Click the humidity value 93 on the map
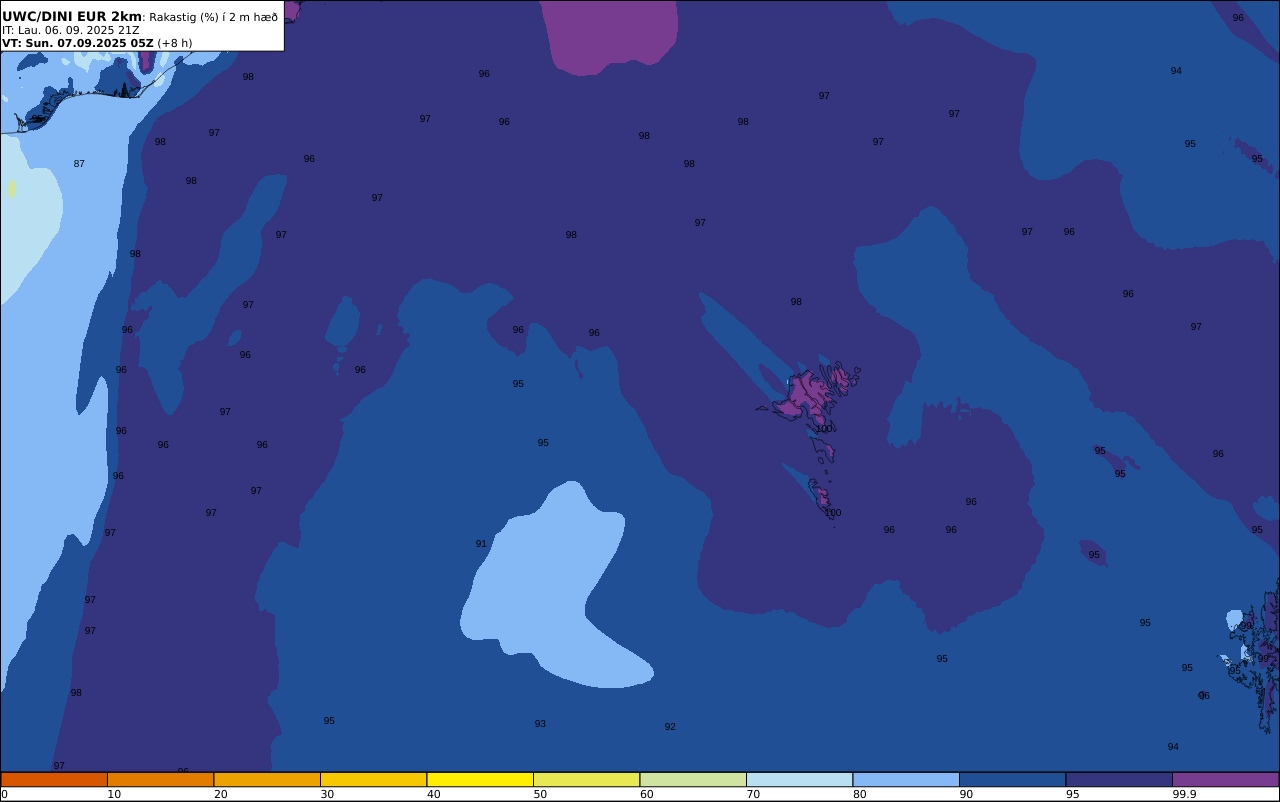This screenshot has height=802, width=1280. [x=540, y=724]
